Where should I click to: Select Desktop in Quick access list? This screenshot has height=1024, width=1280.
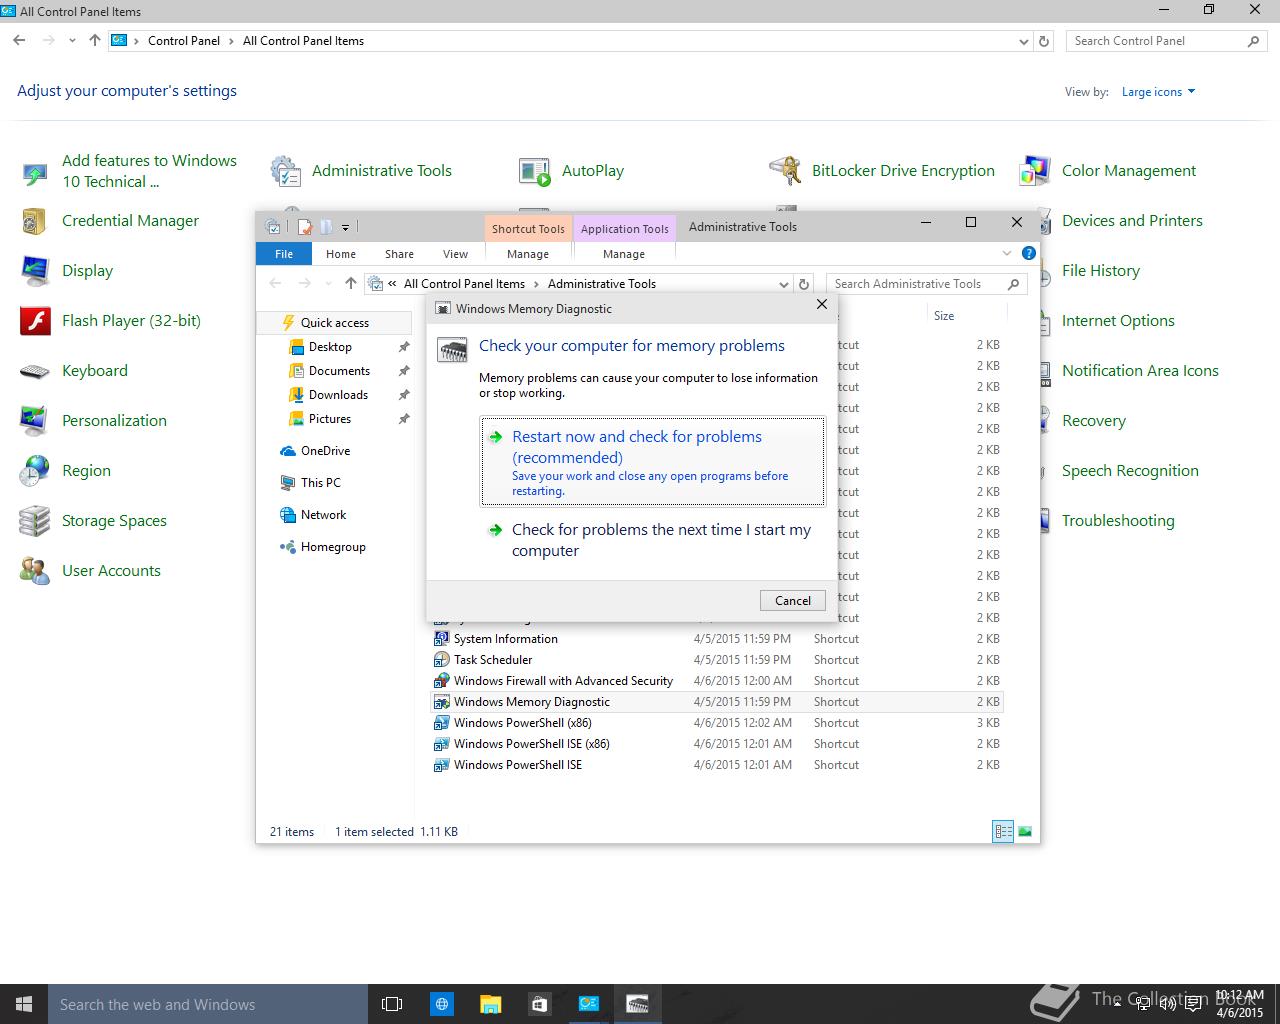point(330,347)
